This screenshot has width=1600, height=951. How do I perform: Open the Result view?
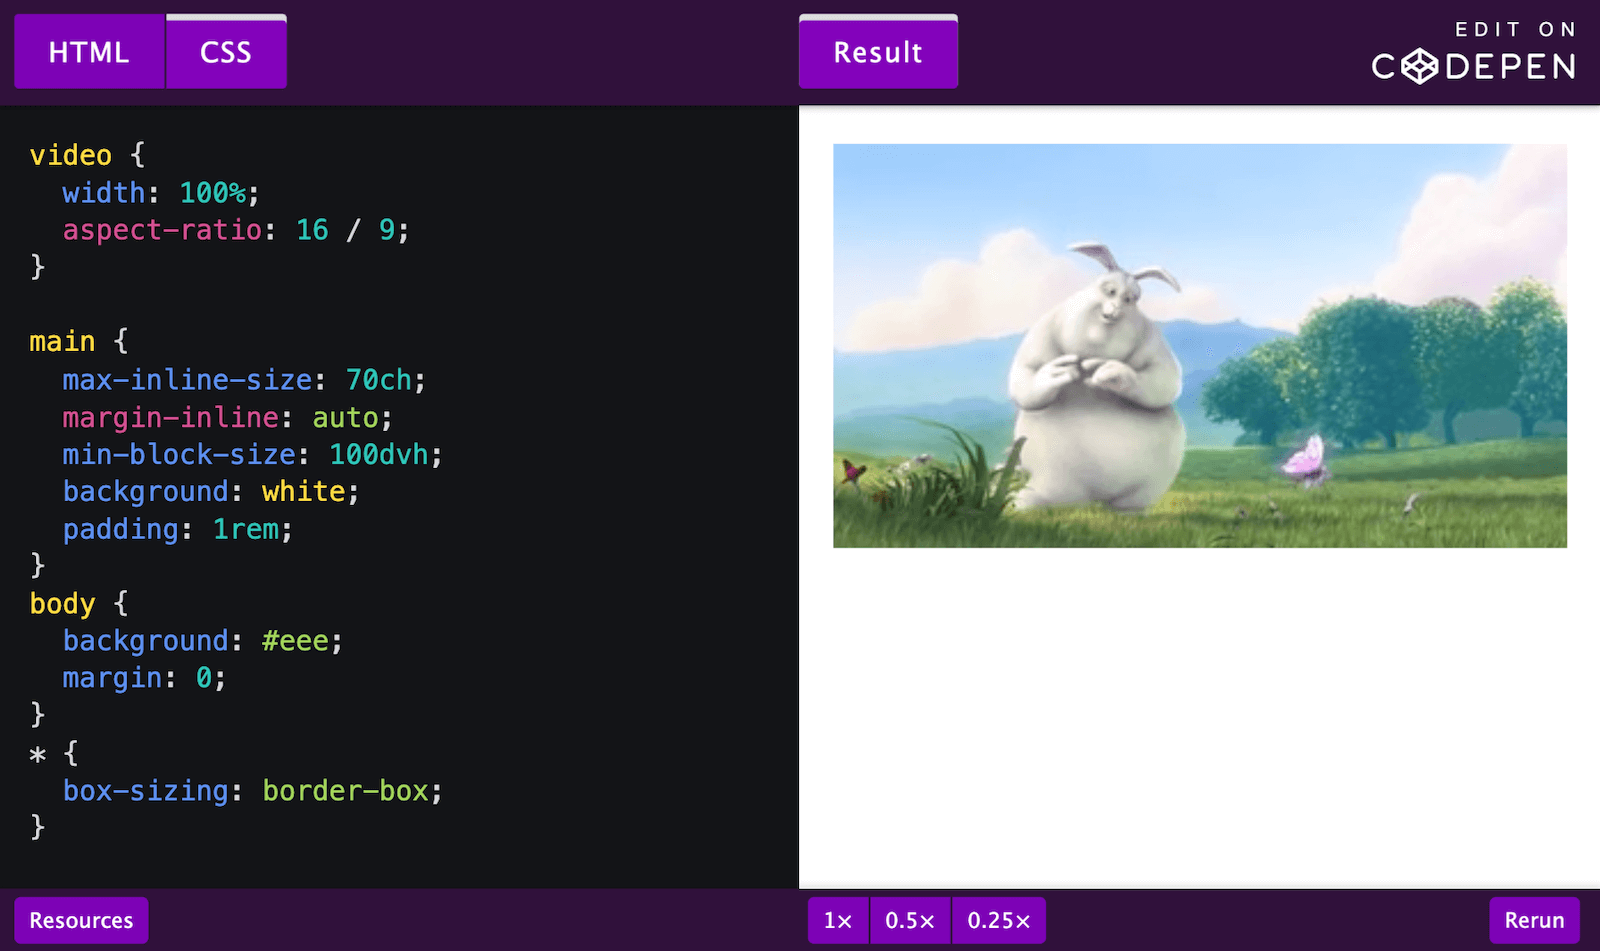point(877,51)
